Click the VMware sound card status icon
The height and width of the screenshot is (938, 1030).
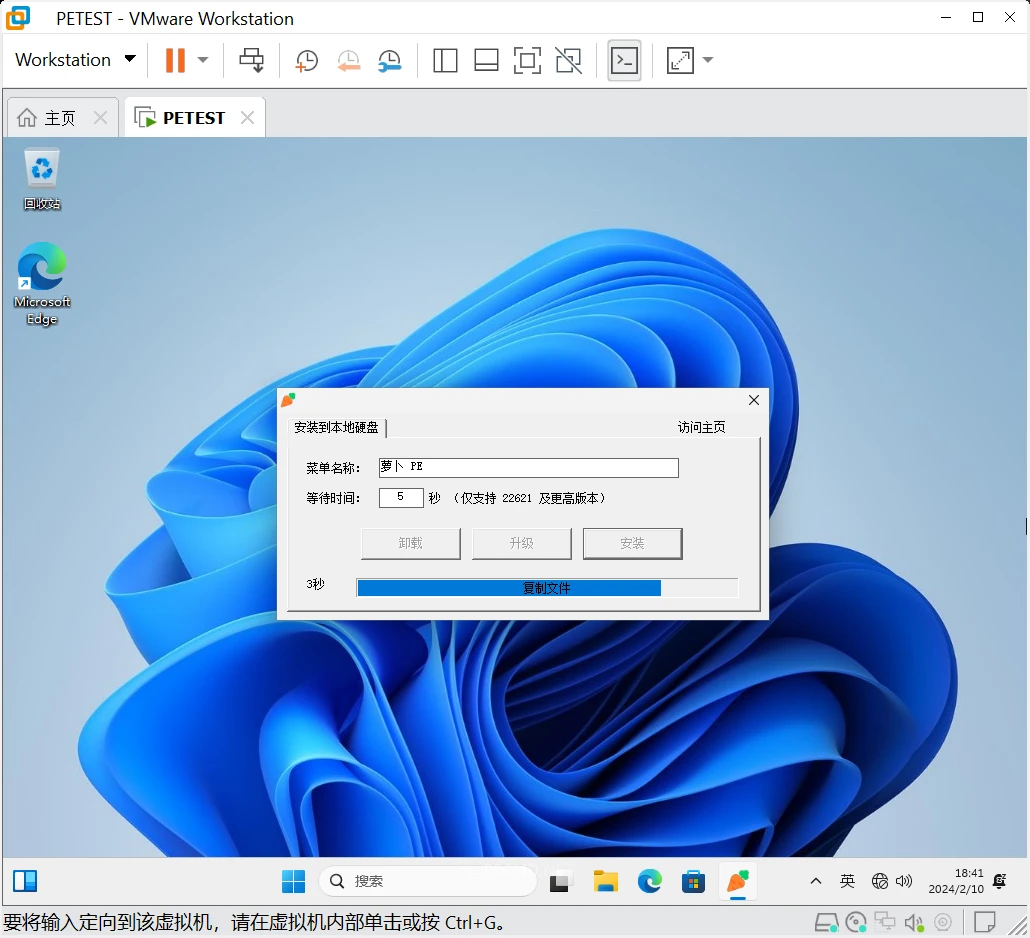click(x=914, y=923)
